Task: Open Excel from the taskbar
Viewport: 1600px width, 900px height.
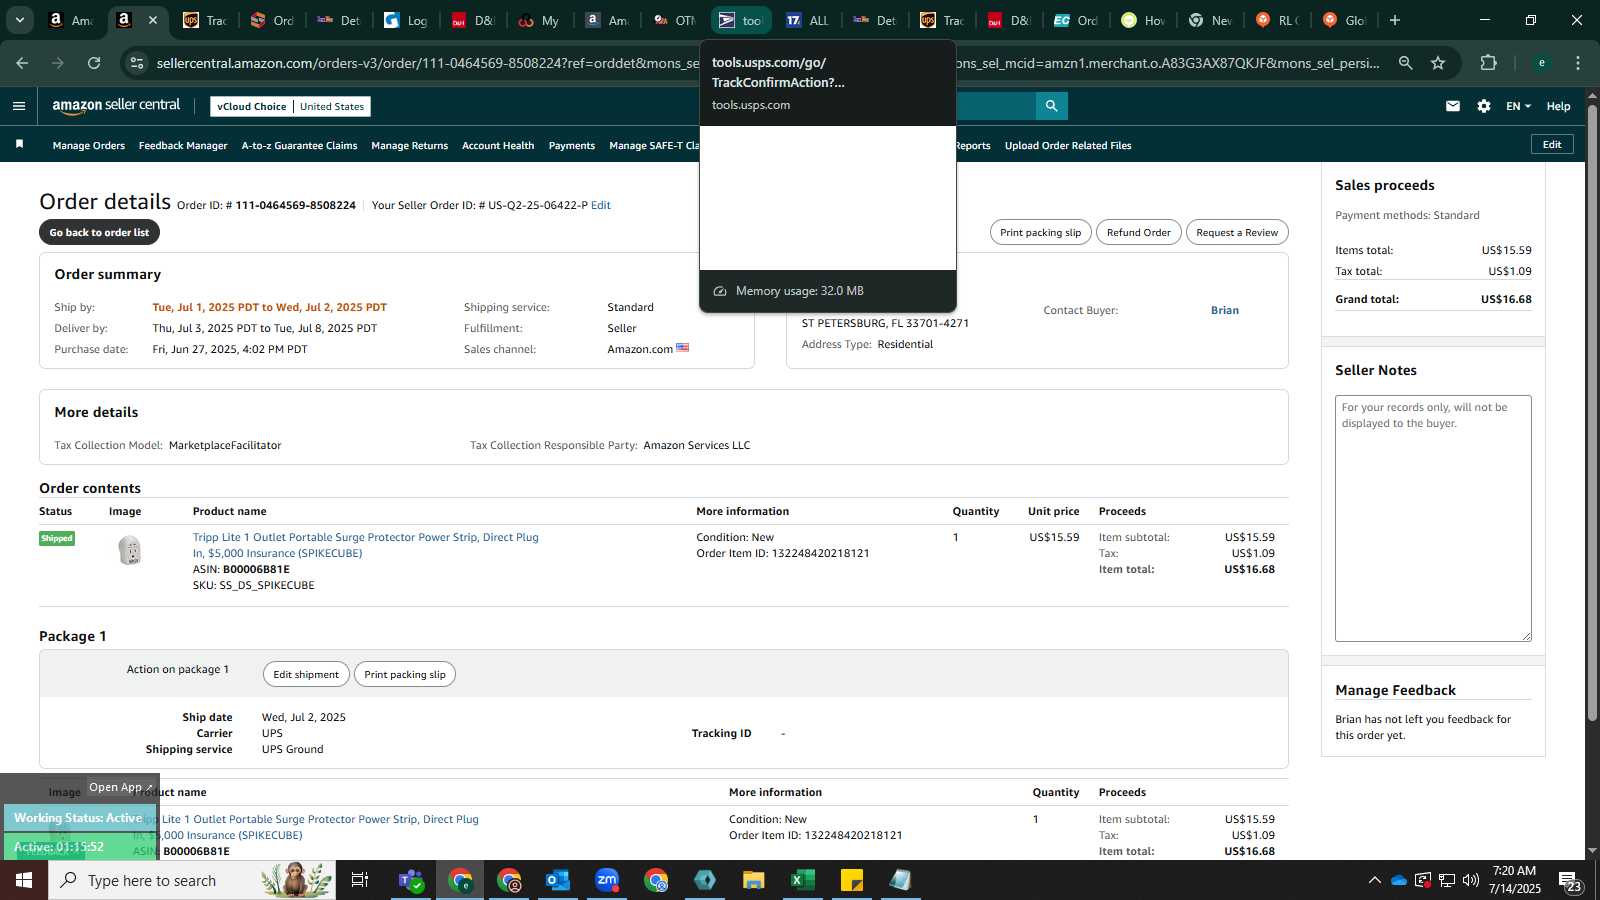Action: [x=802, y=880]
